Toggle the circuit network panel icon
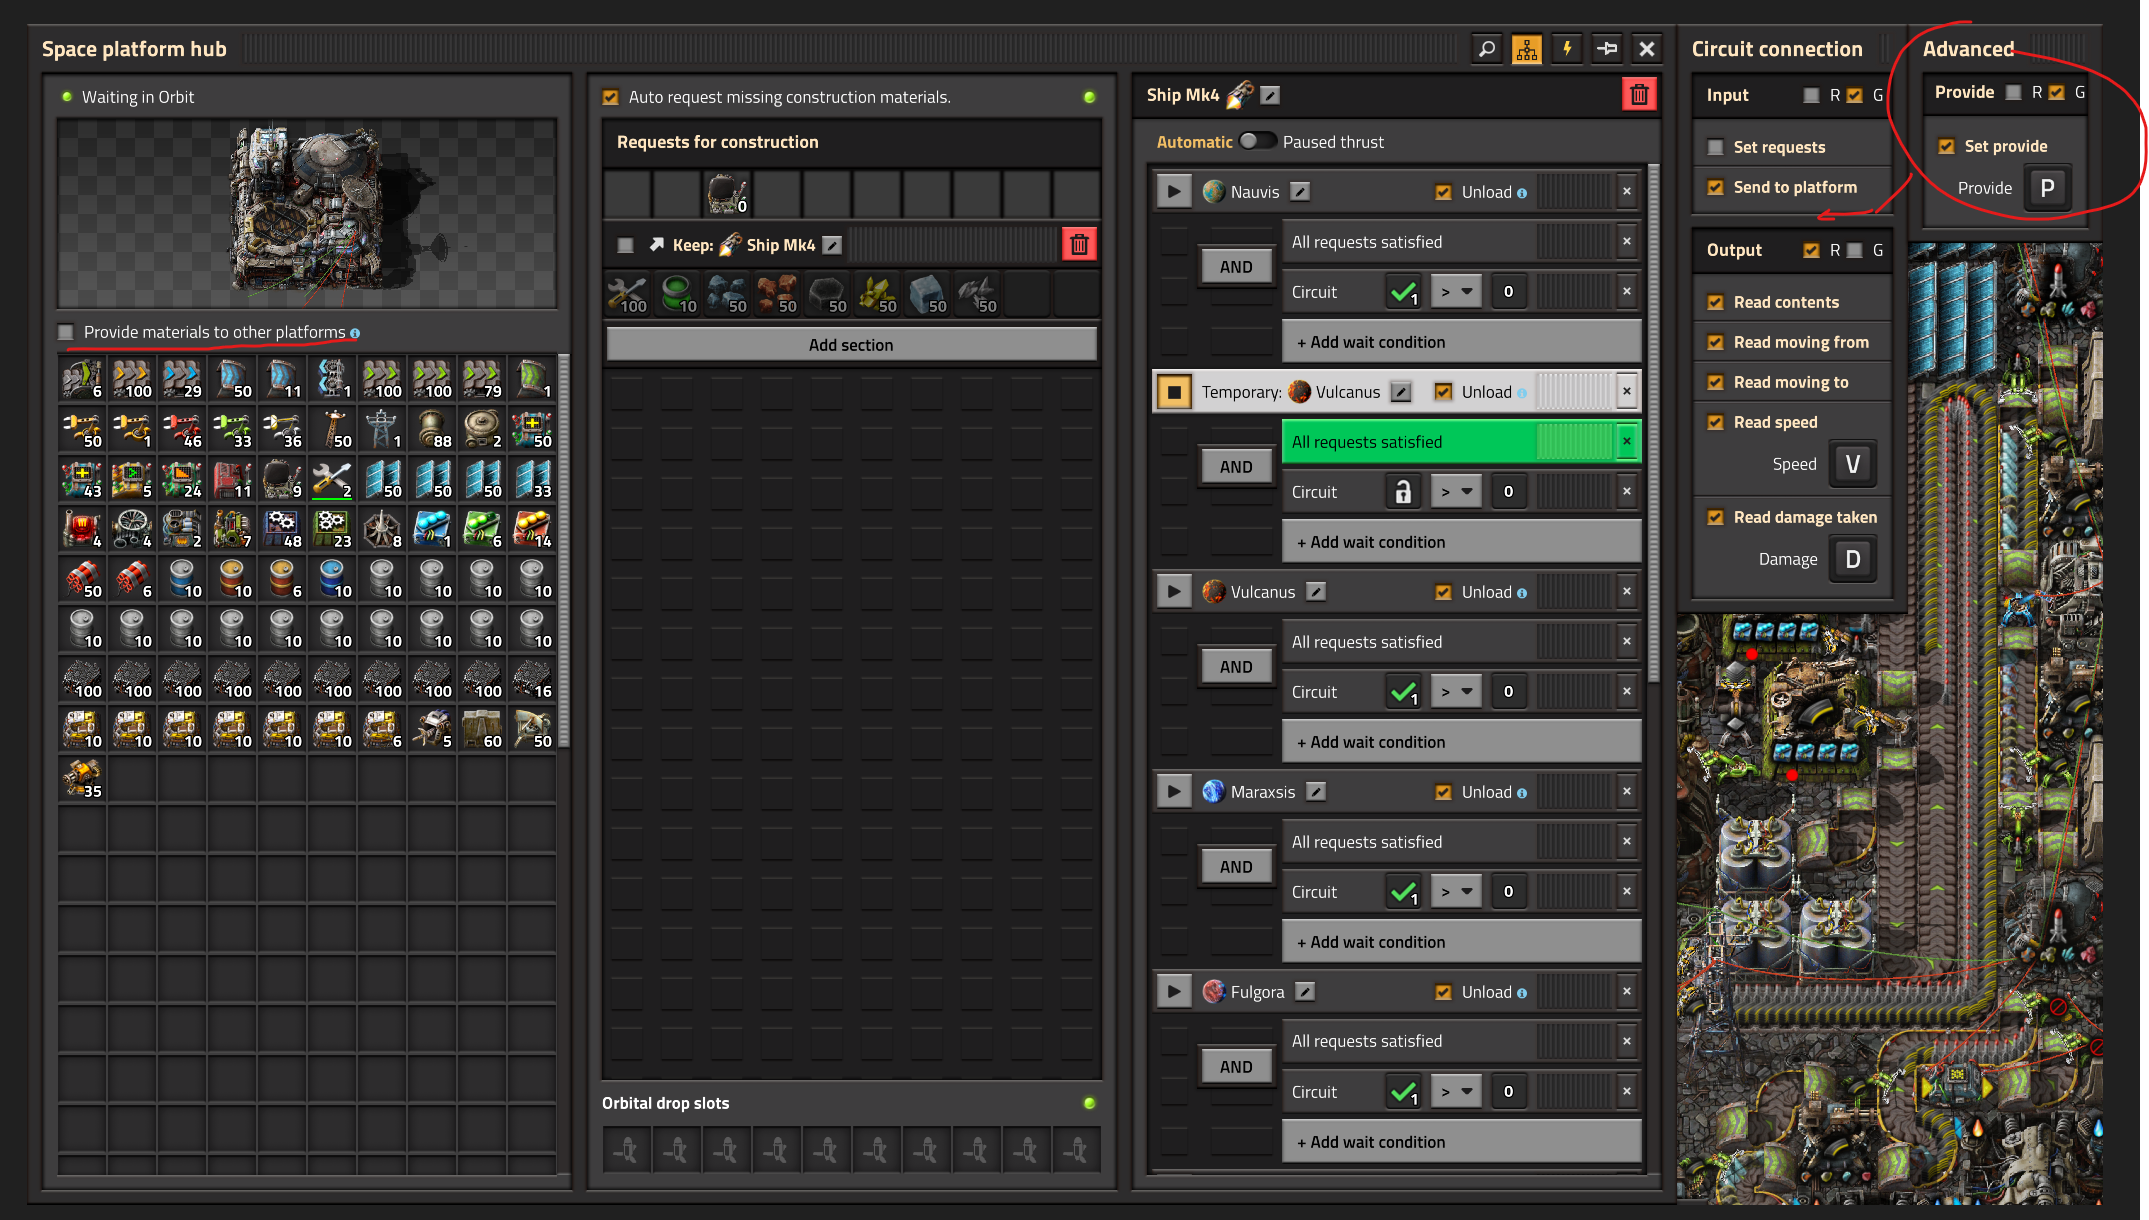 pyautogui.click(x=1527, y=49)
